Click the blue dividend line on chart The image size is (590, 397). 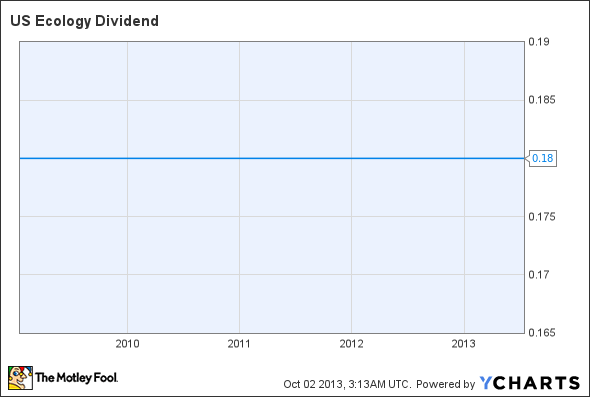point(272,158)
